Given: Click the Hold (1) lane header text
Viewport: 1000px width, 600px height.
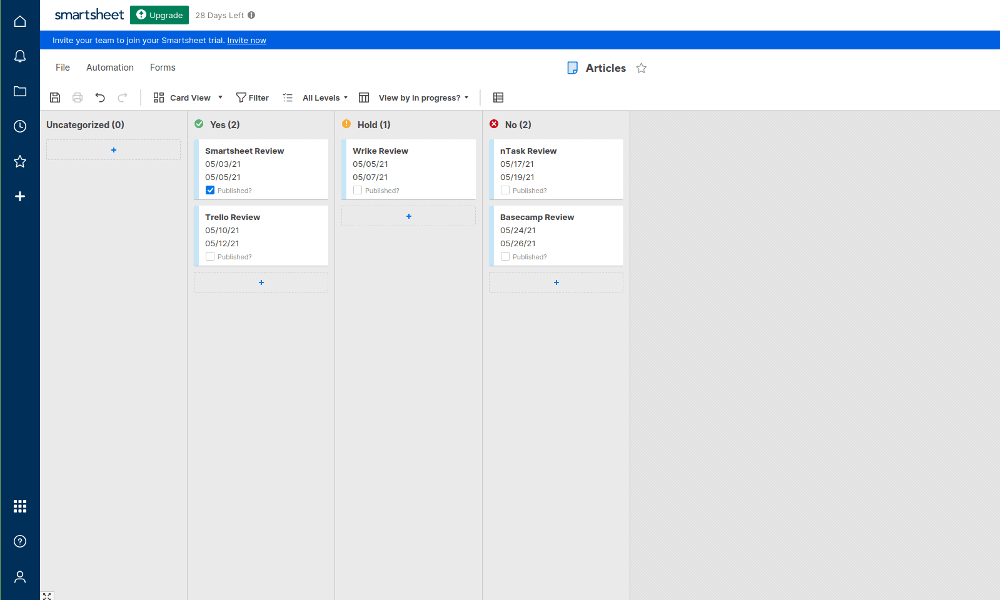Looking at the screenshot, I should click(x=374, y=125).
